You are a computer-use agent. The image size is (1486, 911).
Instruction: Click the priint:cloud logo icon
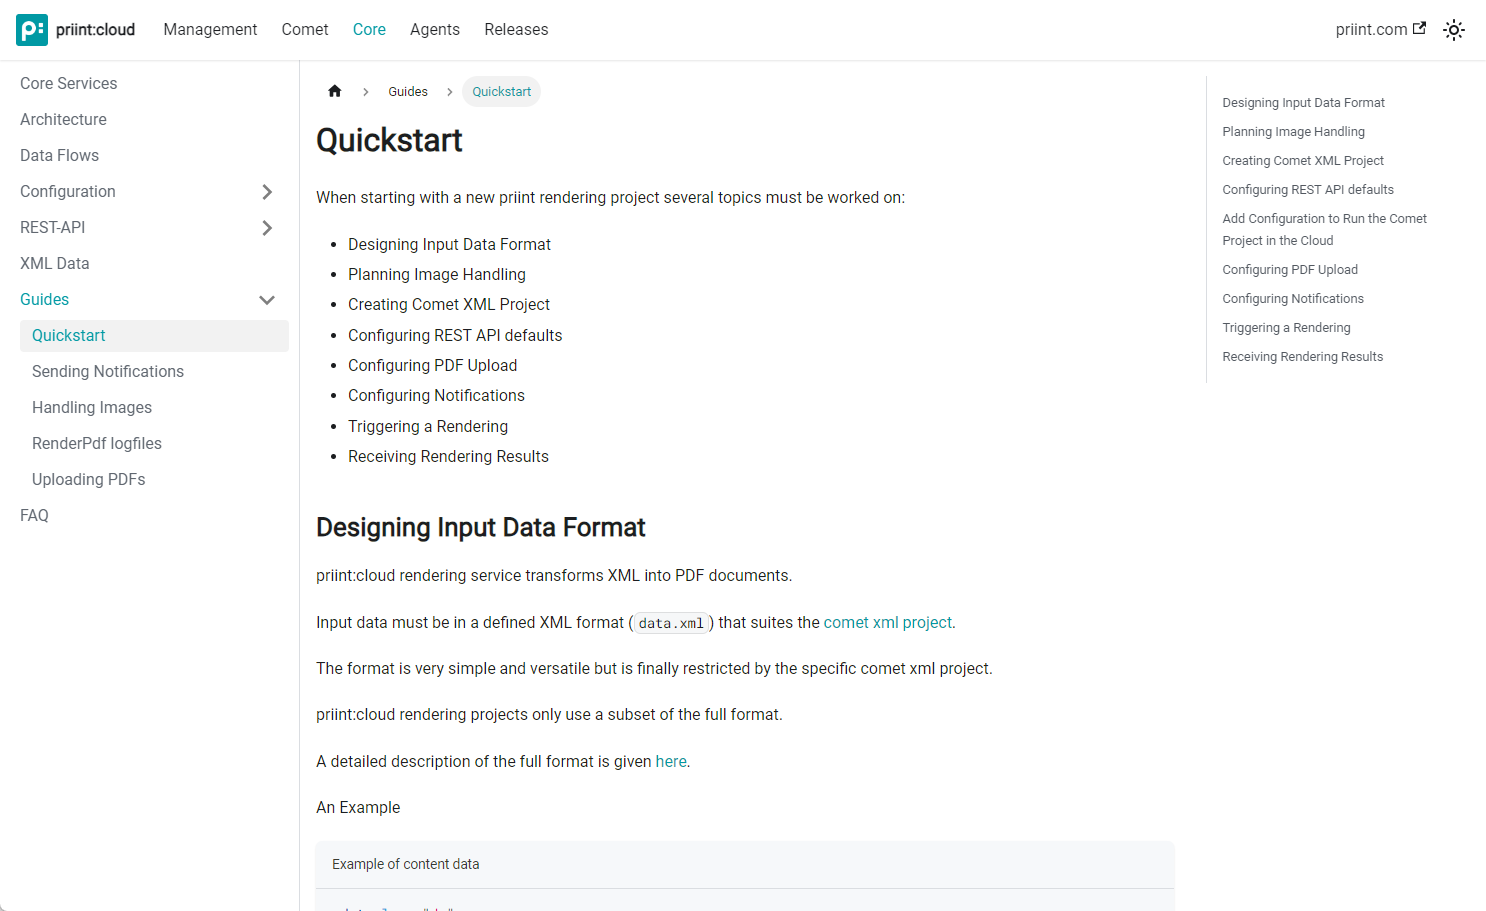point(32,30)
